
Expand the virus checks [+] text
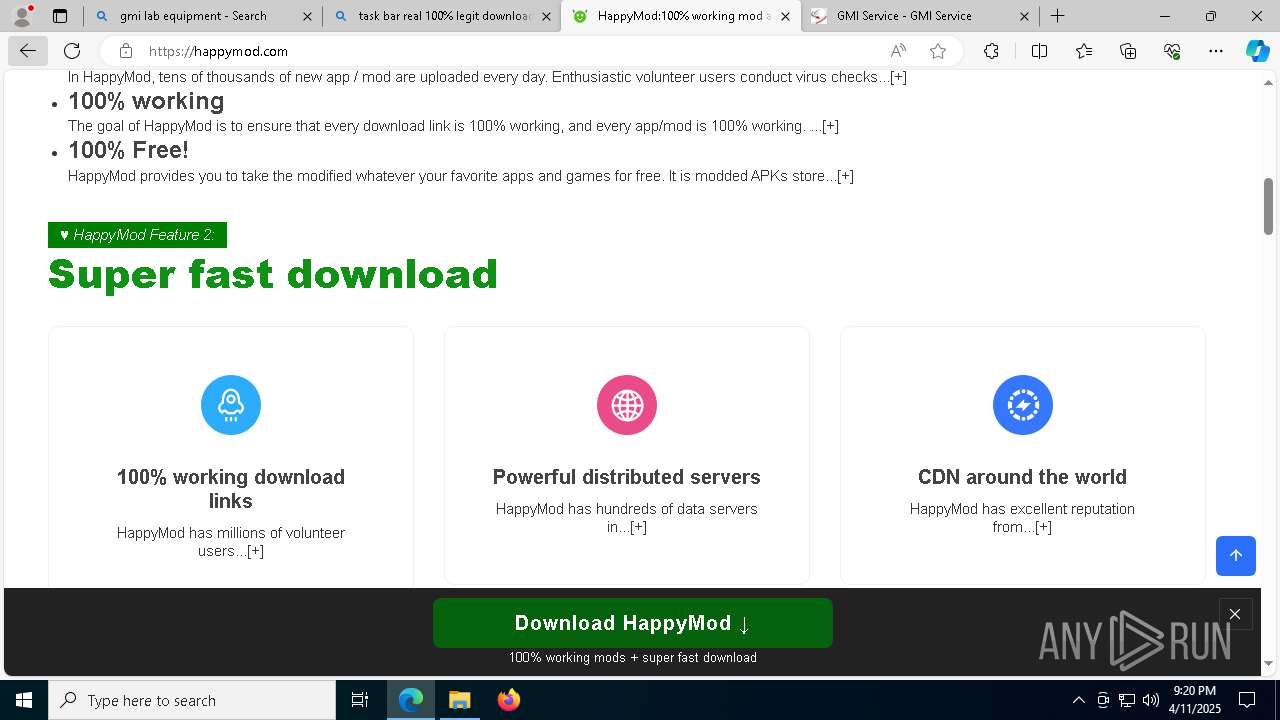898,77
